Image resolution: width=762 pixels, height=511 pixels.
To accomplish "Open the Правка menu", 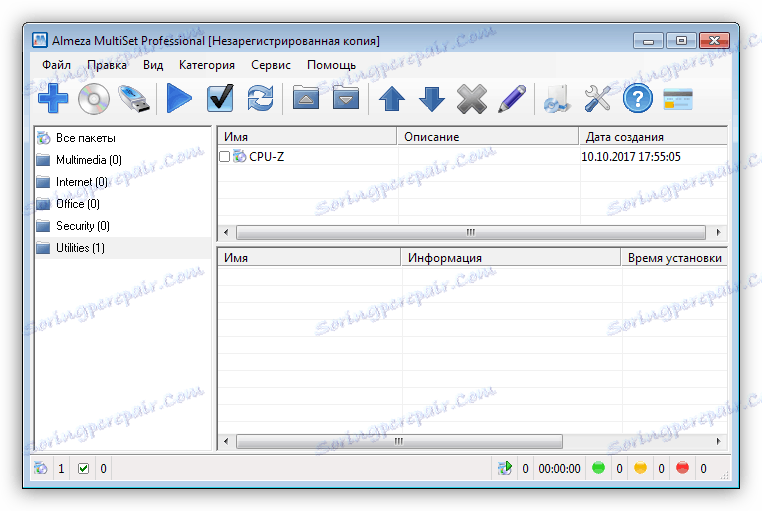I will [x=107, y=65].
